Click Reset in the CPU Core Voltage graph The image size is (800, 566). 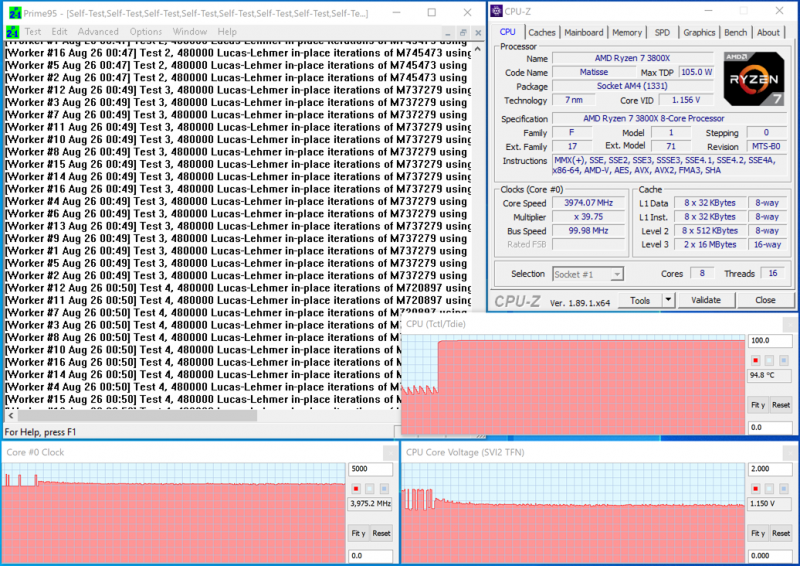(781, 533)
